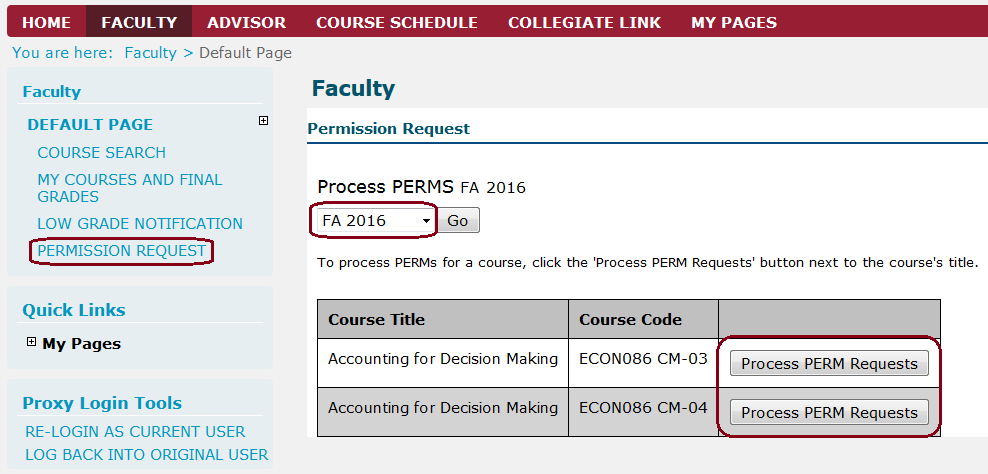Expand the Default Page plus icon
The height and width of the screenshot is (474, 988).
[x=263, y=121]
